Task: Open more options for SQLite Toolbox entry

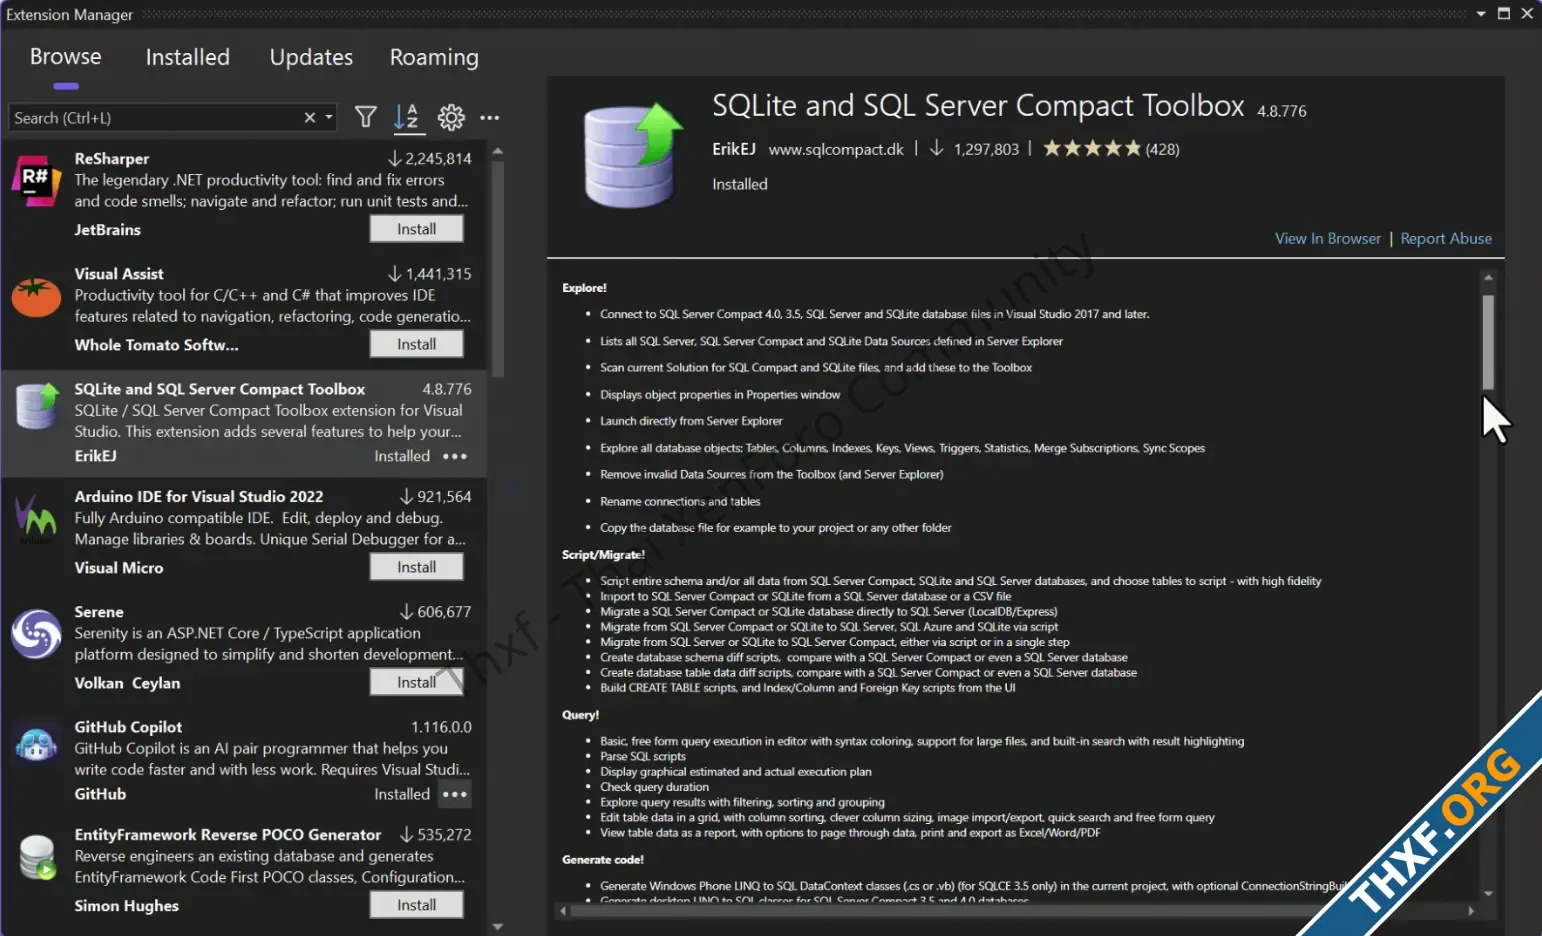Action: pyautogui.click(x=455, y=456)
